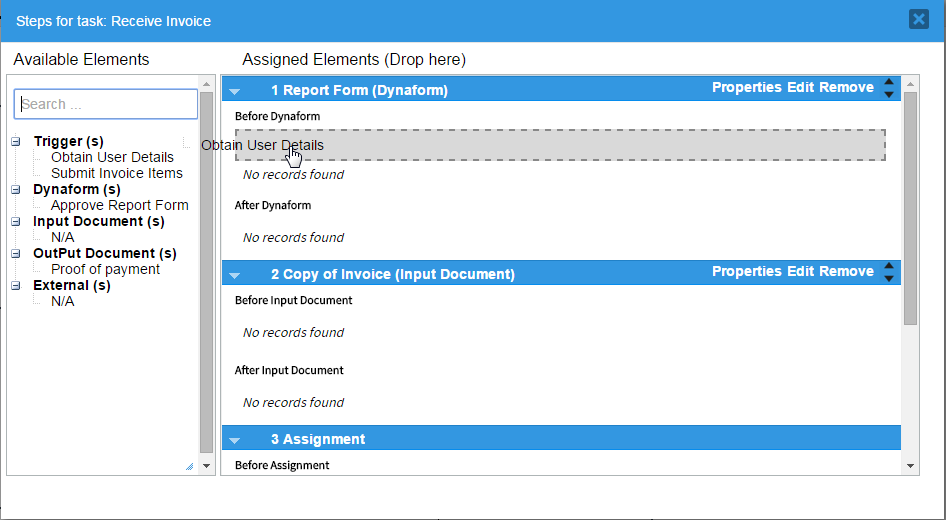Collapse the Assignment step section
Screen dimensions: 946x520
coord(235,440)
